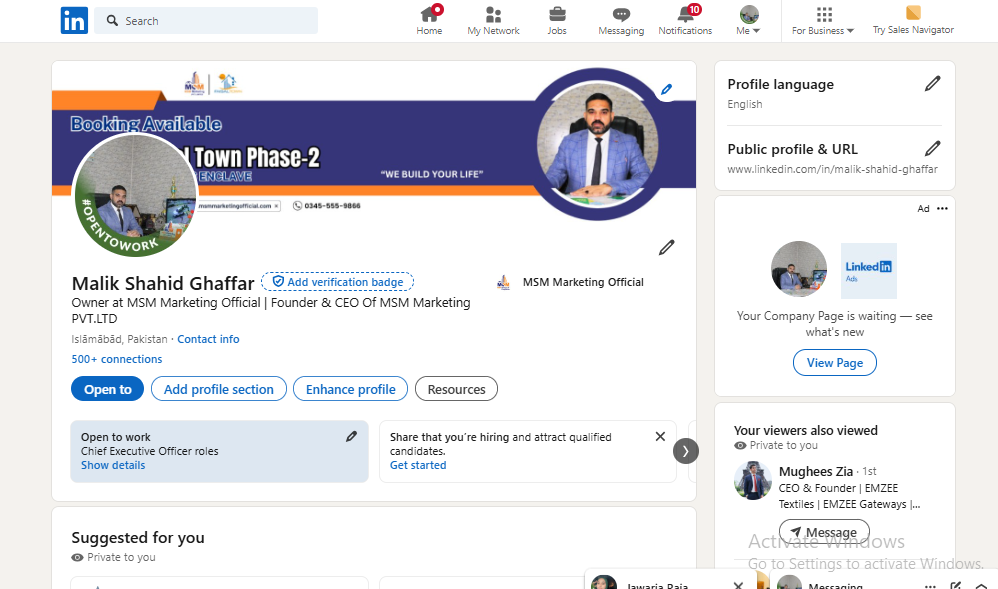Open the ad options ellipsis menu
Screen dimensions: 998x589
942,209
